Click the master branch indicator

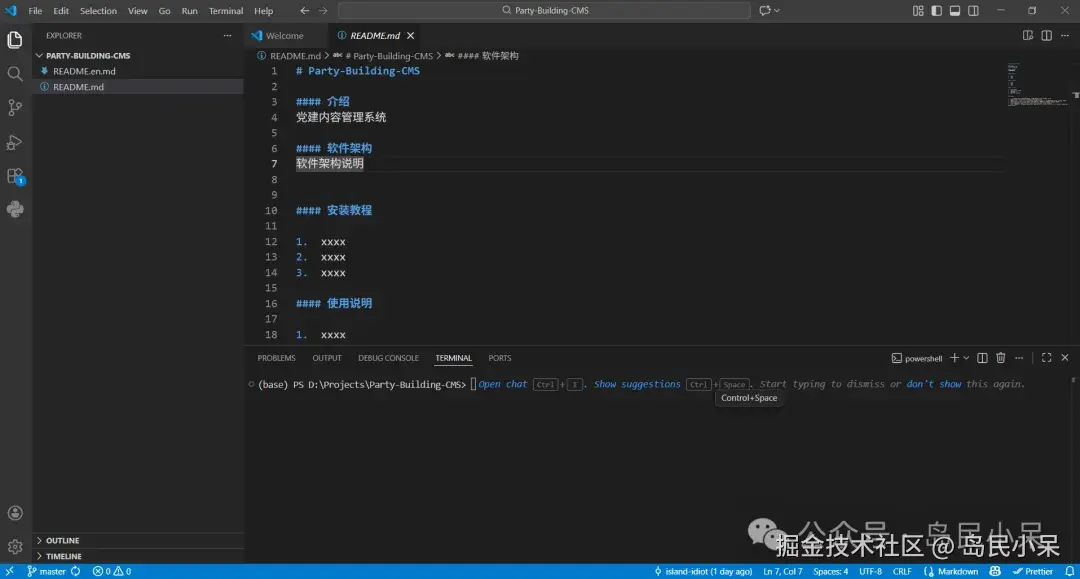tap(47, 571)
